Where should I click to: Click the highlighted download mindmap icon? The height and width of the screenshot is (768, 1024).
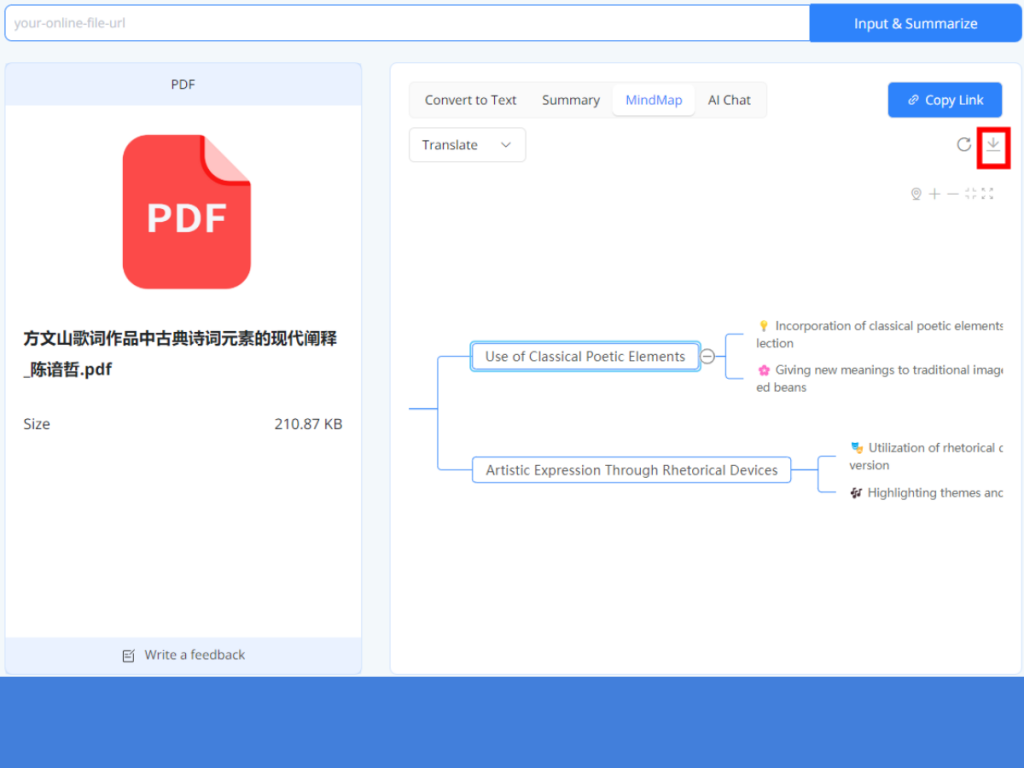click(993, 145)
